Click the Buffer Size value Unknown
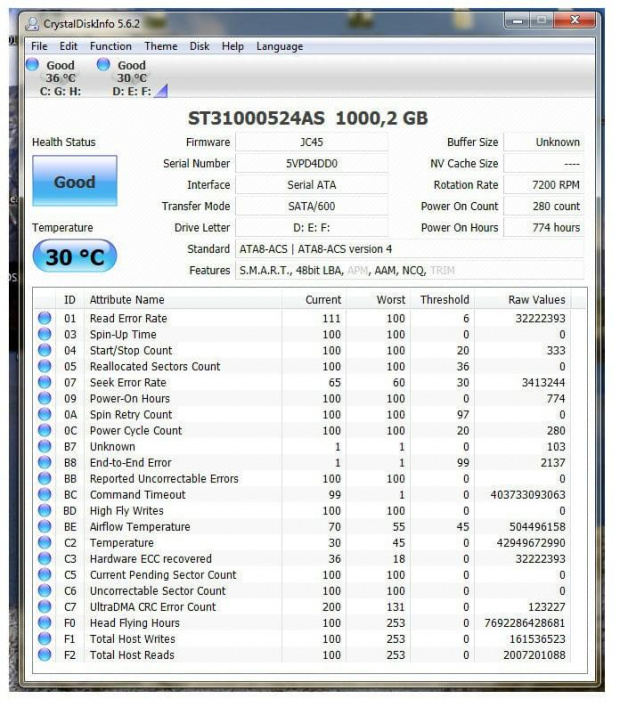620x707 pixels. [543, 142]
